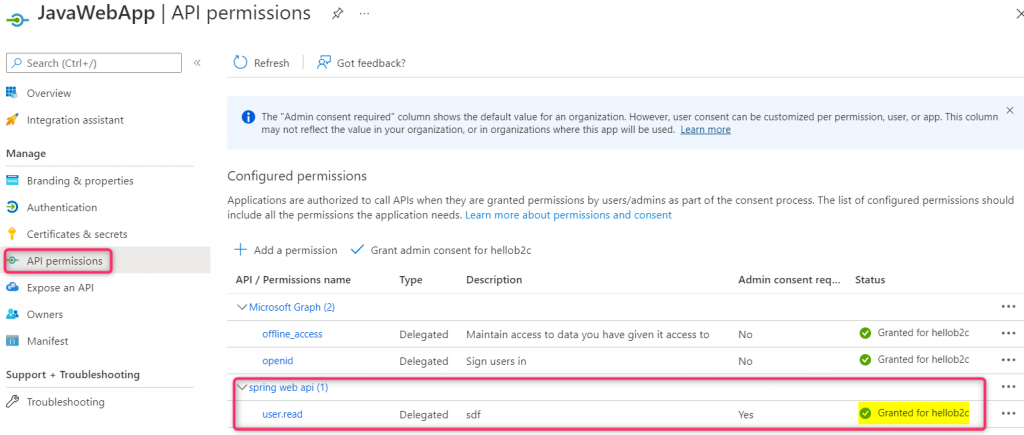Click the Expose an API cloud icon
This screenshot has width=1024, height=435.
(x=12, y=288)
